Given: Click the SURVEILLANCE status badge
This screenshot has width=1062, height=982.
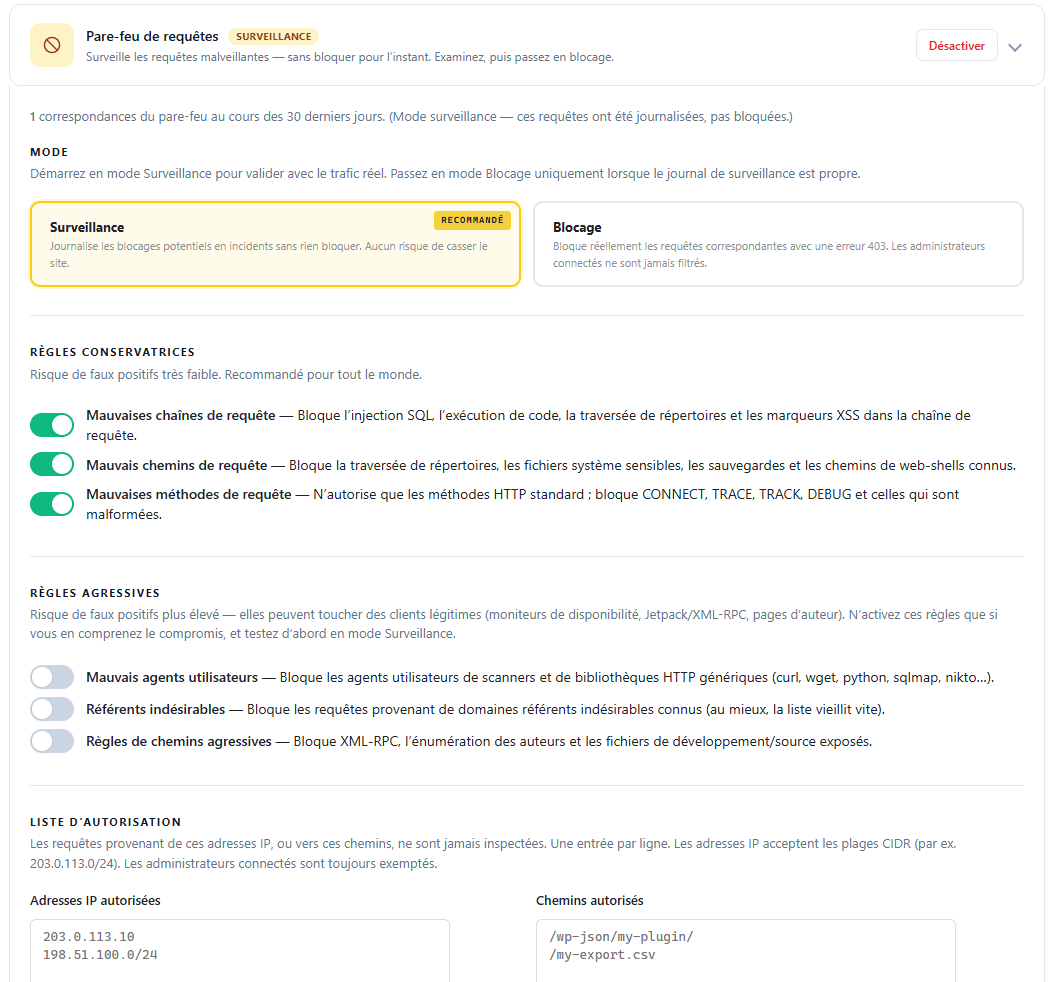Looking at the screenshot, I should tap(274, 37).
